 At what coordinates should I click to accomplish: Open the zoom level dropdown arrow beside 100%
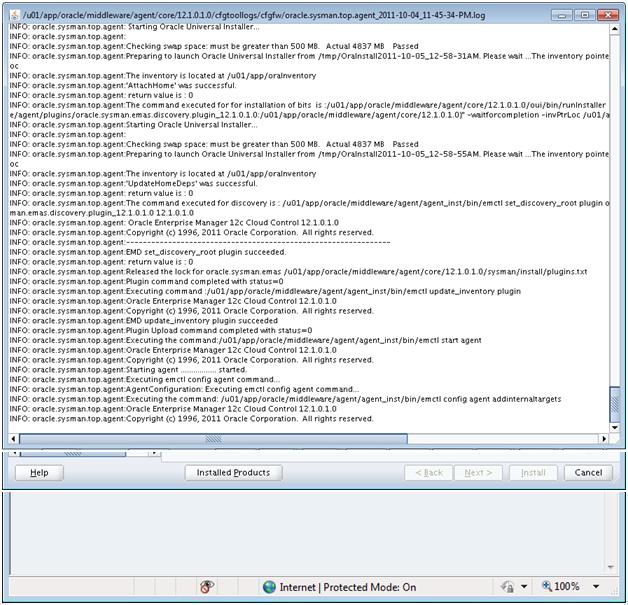[596, 587]
